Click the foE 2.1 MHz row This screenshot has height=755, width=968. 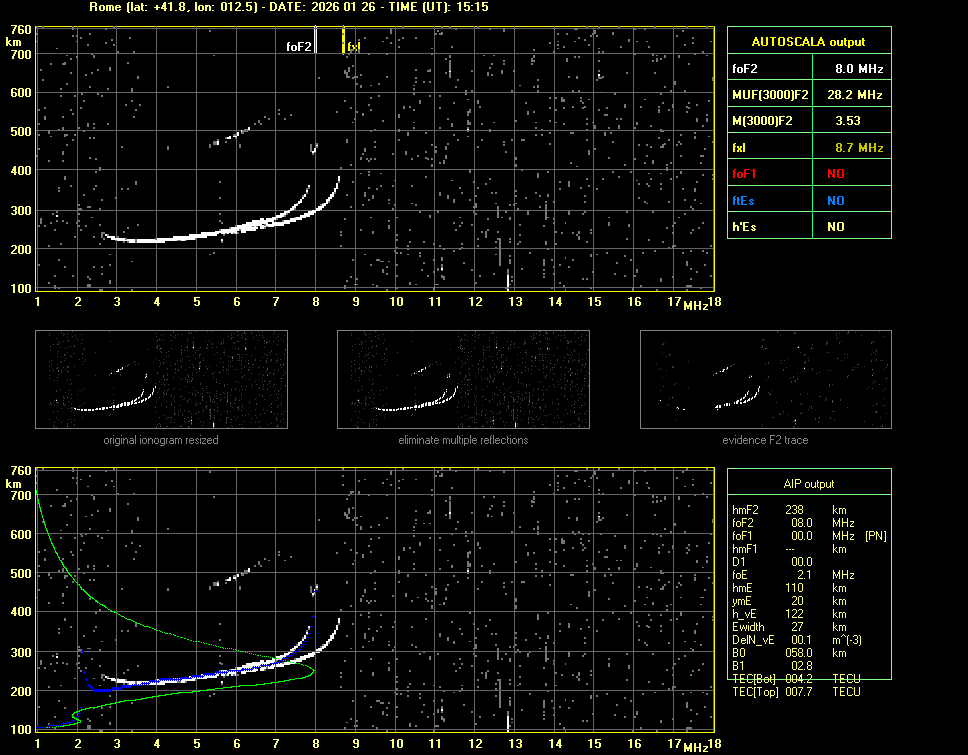pyautogui.click(x=795, y=575)
